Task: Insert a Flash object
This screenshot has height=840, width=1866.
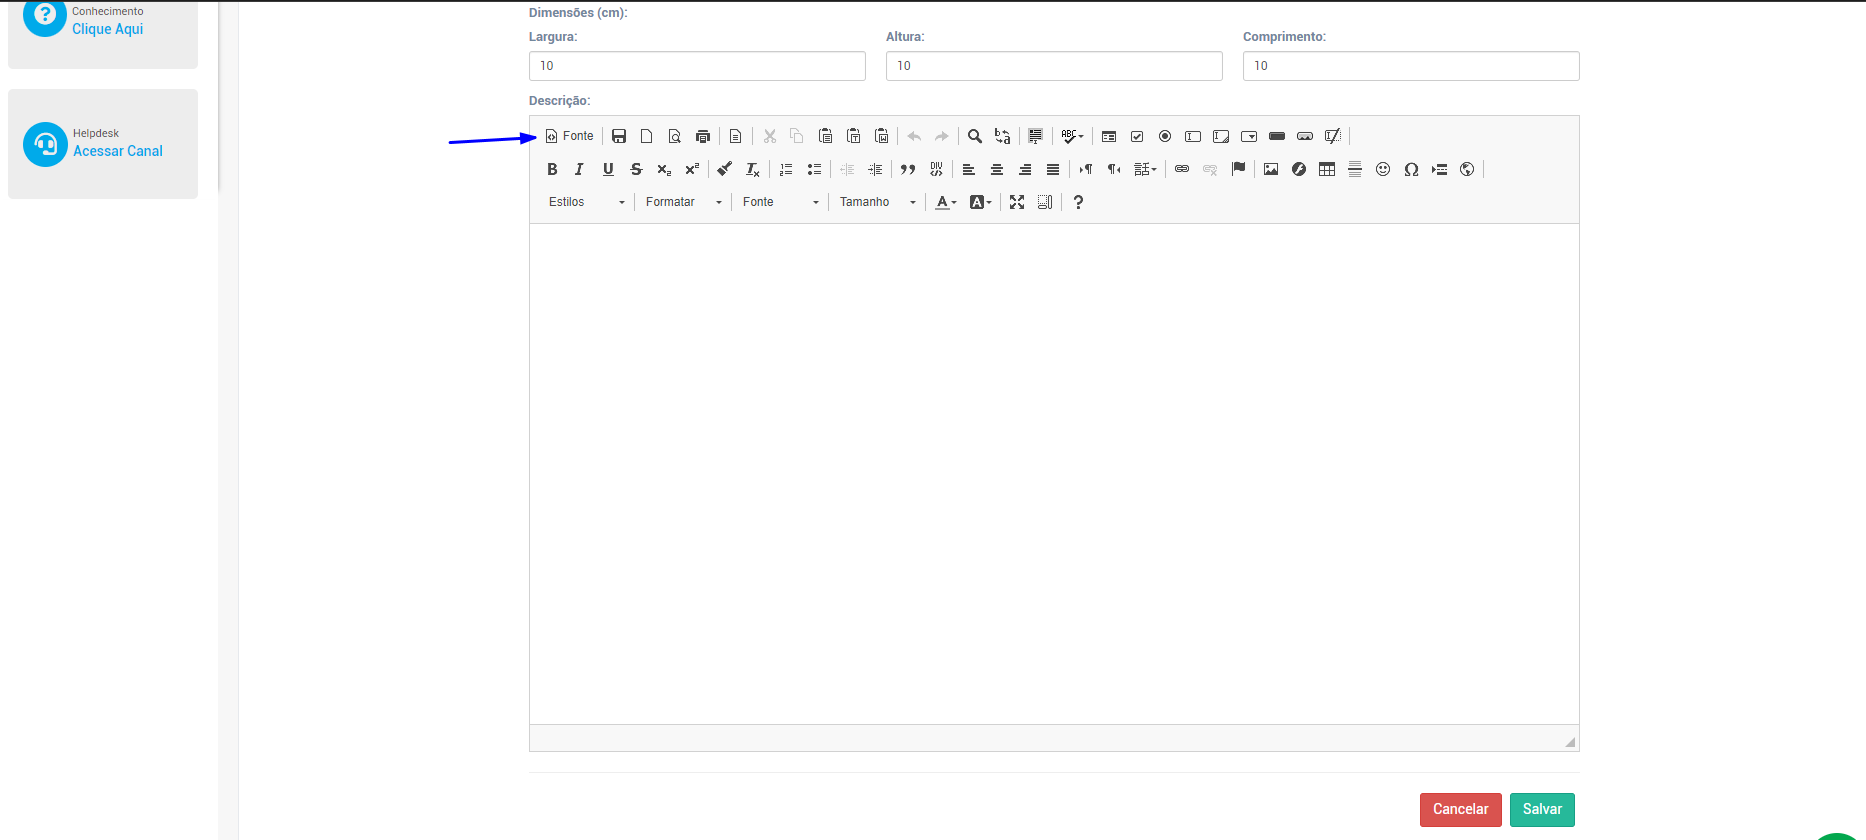Action: pos(1299,169)
